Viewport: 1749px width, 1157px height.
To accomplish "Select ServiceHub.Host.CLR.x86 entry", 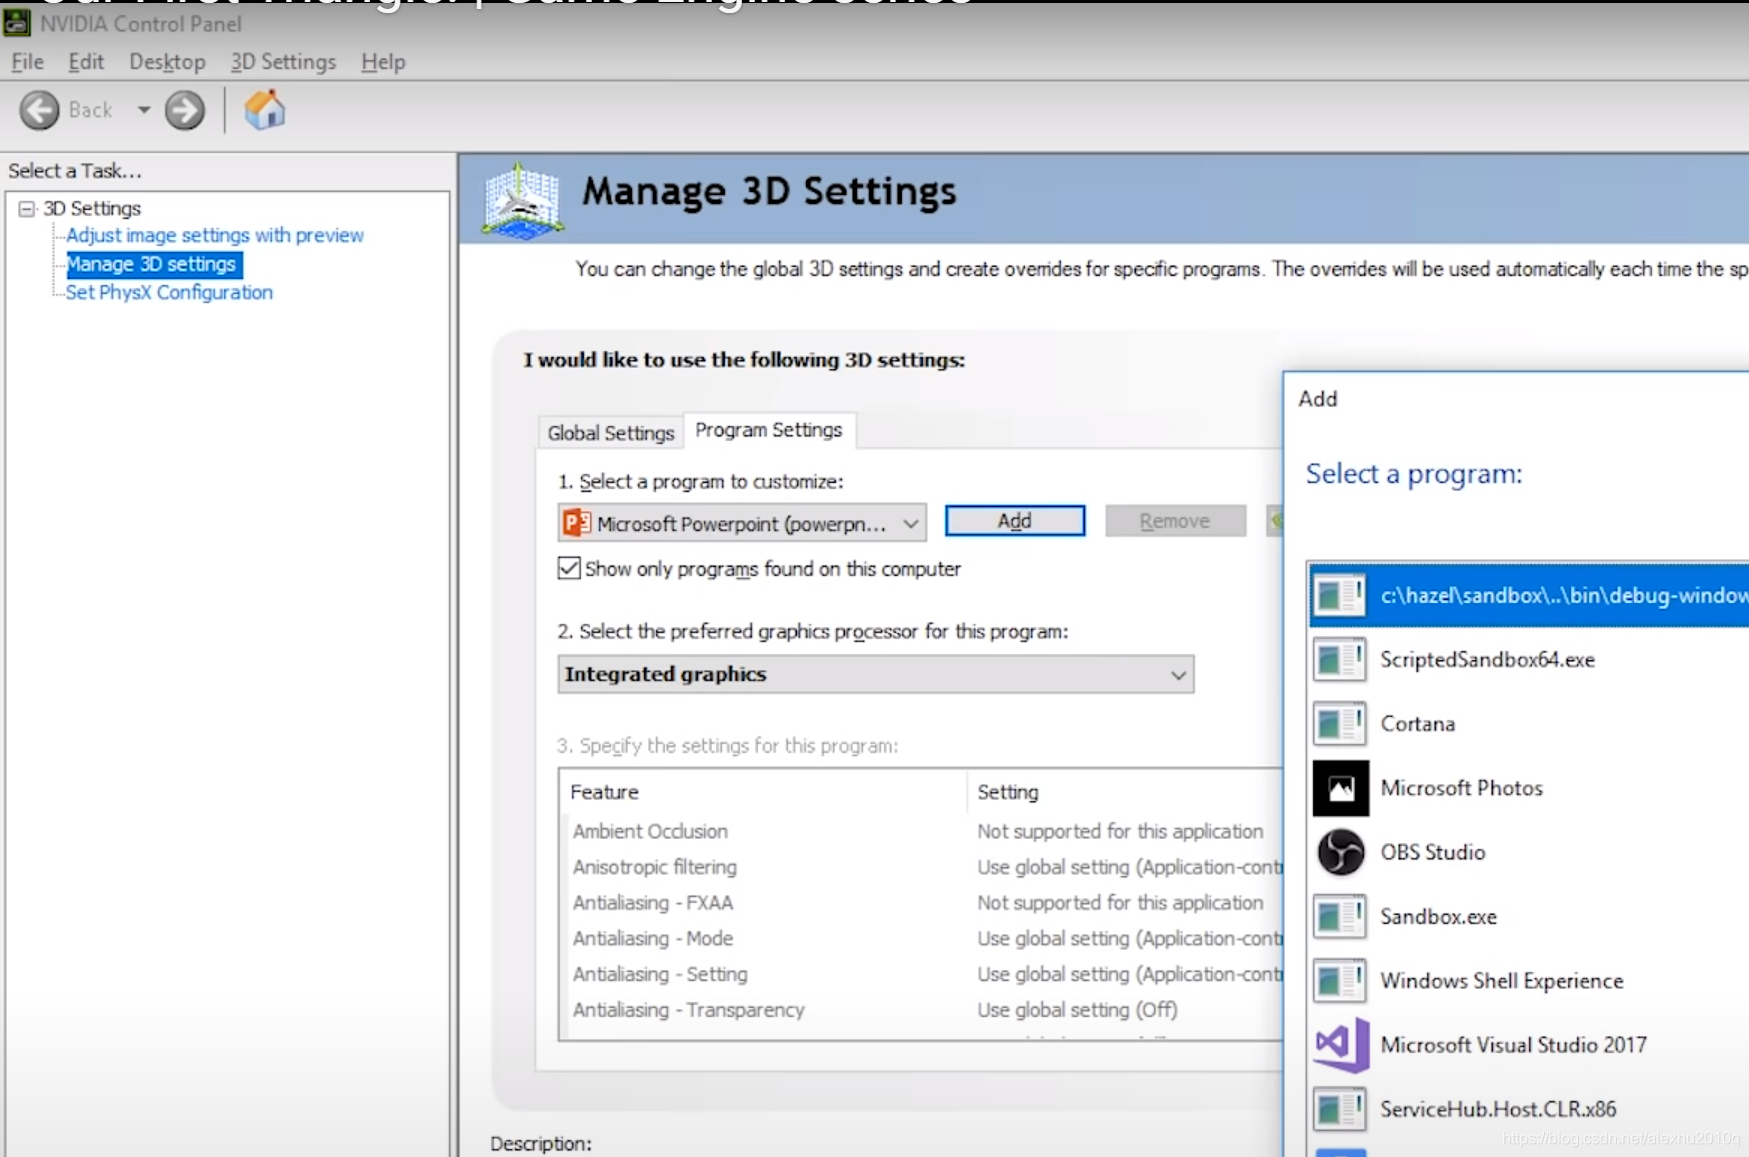I will (1529, 1109).
